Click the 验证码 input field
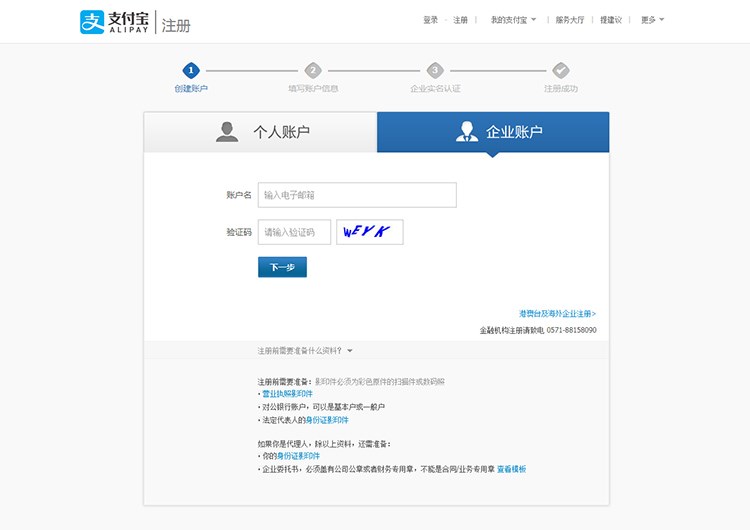 tap(294, 232)
